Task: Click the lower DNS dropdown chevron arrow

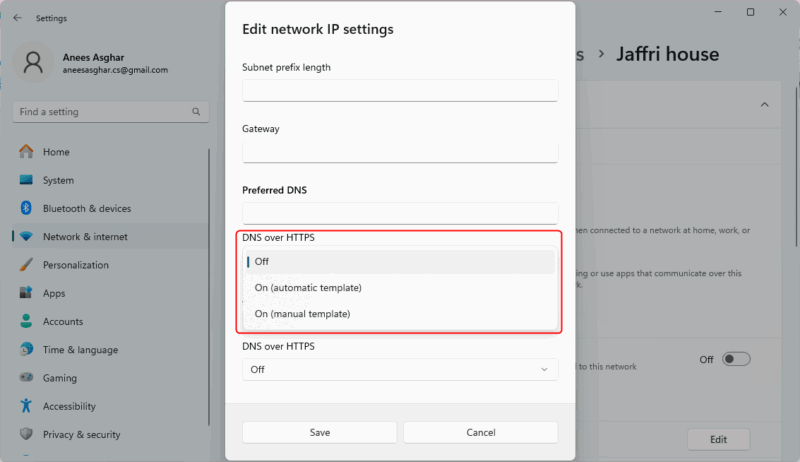Action: pyautogui.click(x=544, y=369)
